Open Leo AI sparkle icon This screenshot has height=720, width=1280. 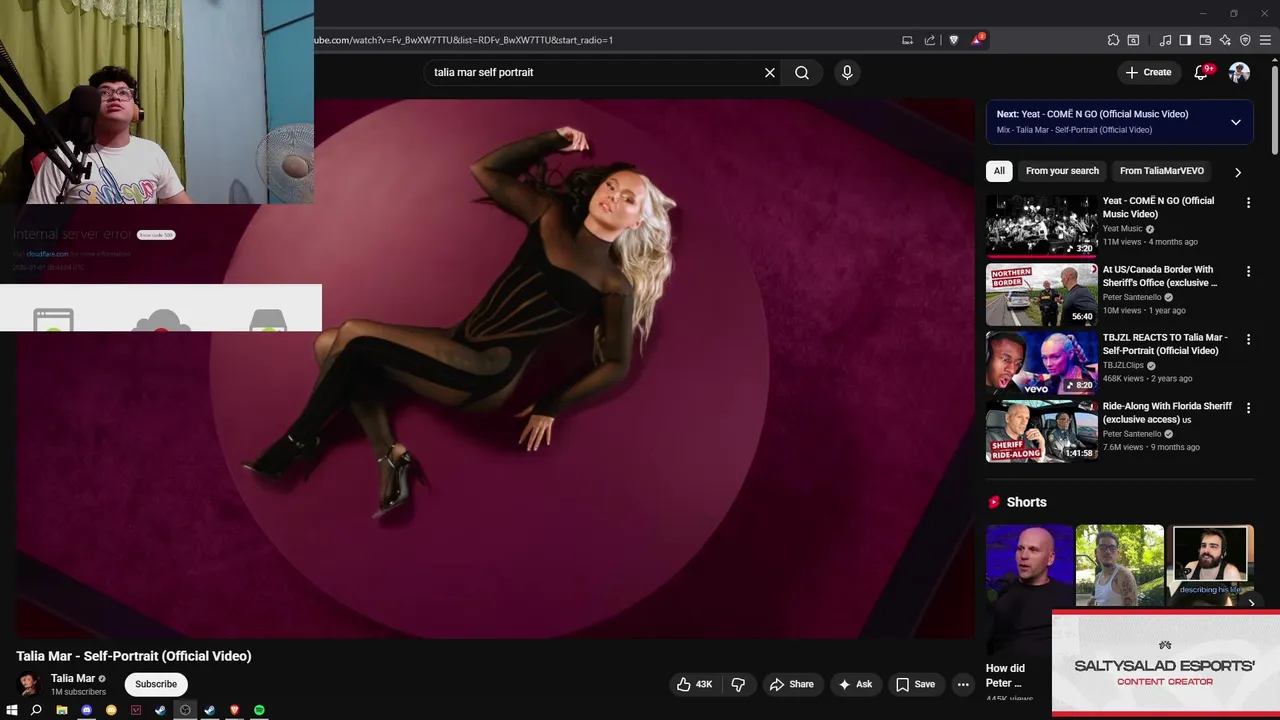coord(1225,40)
